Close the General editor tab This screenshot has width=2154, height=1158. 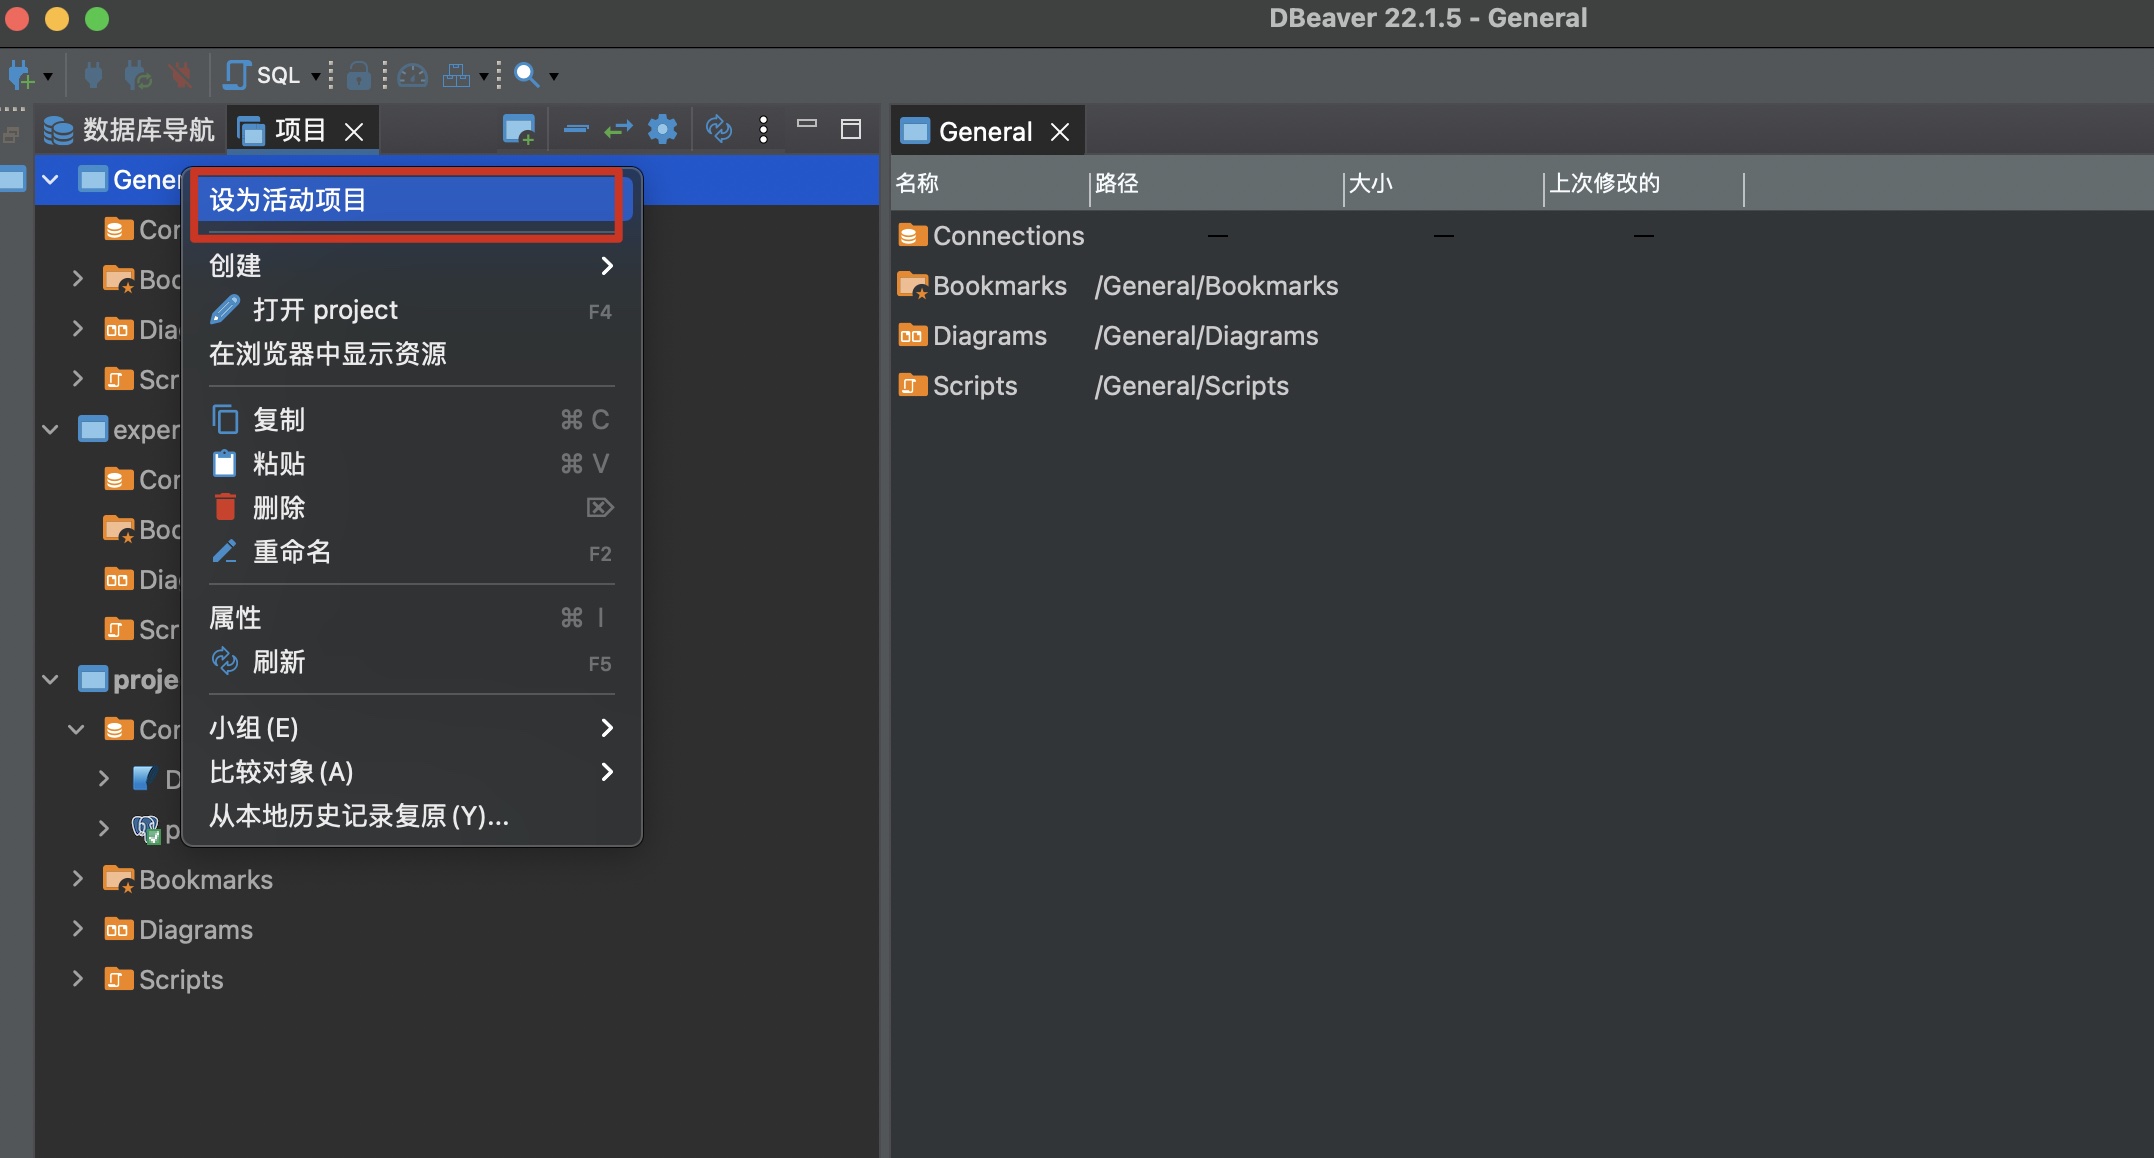coord(1060,132)
